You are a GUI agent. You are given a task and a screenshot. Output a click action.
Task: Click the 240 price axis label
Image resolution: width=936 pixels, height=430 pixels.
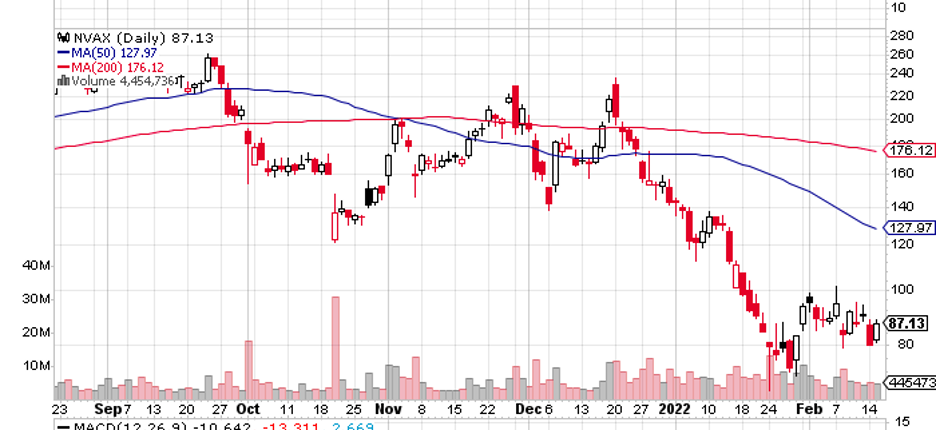(901, 73)
